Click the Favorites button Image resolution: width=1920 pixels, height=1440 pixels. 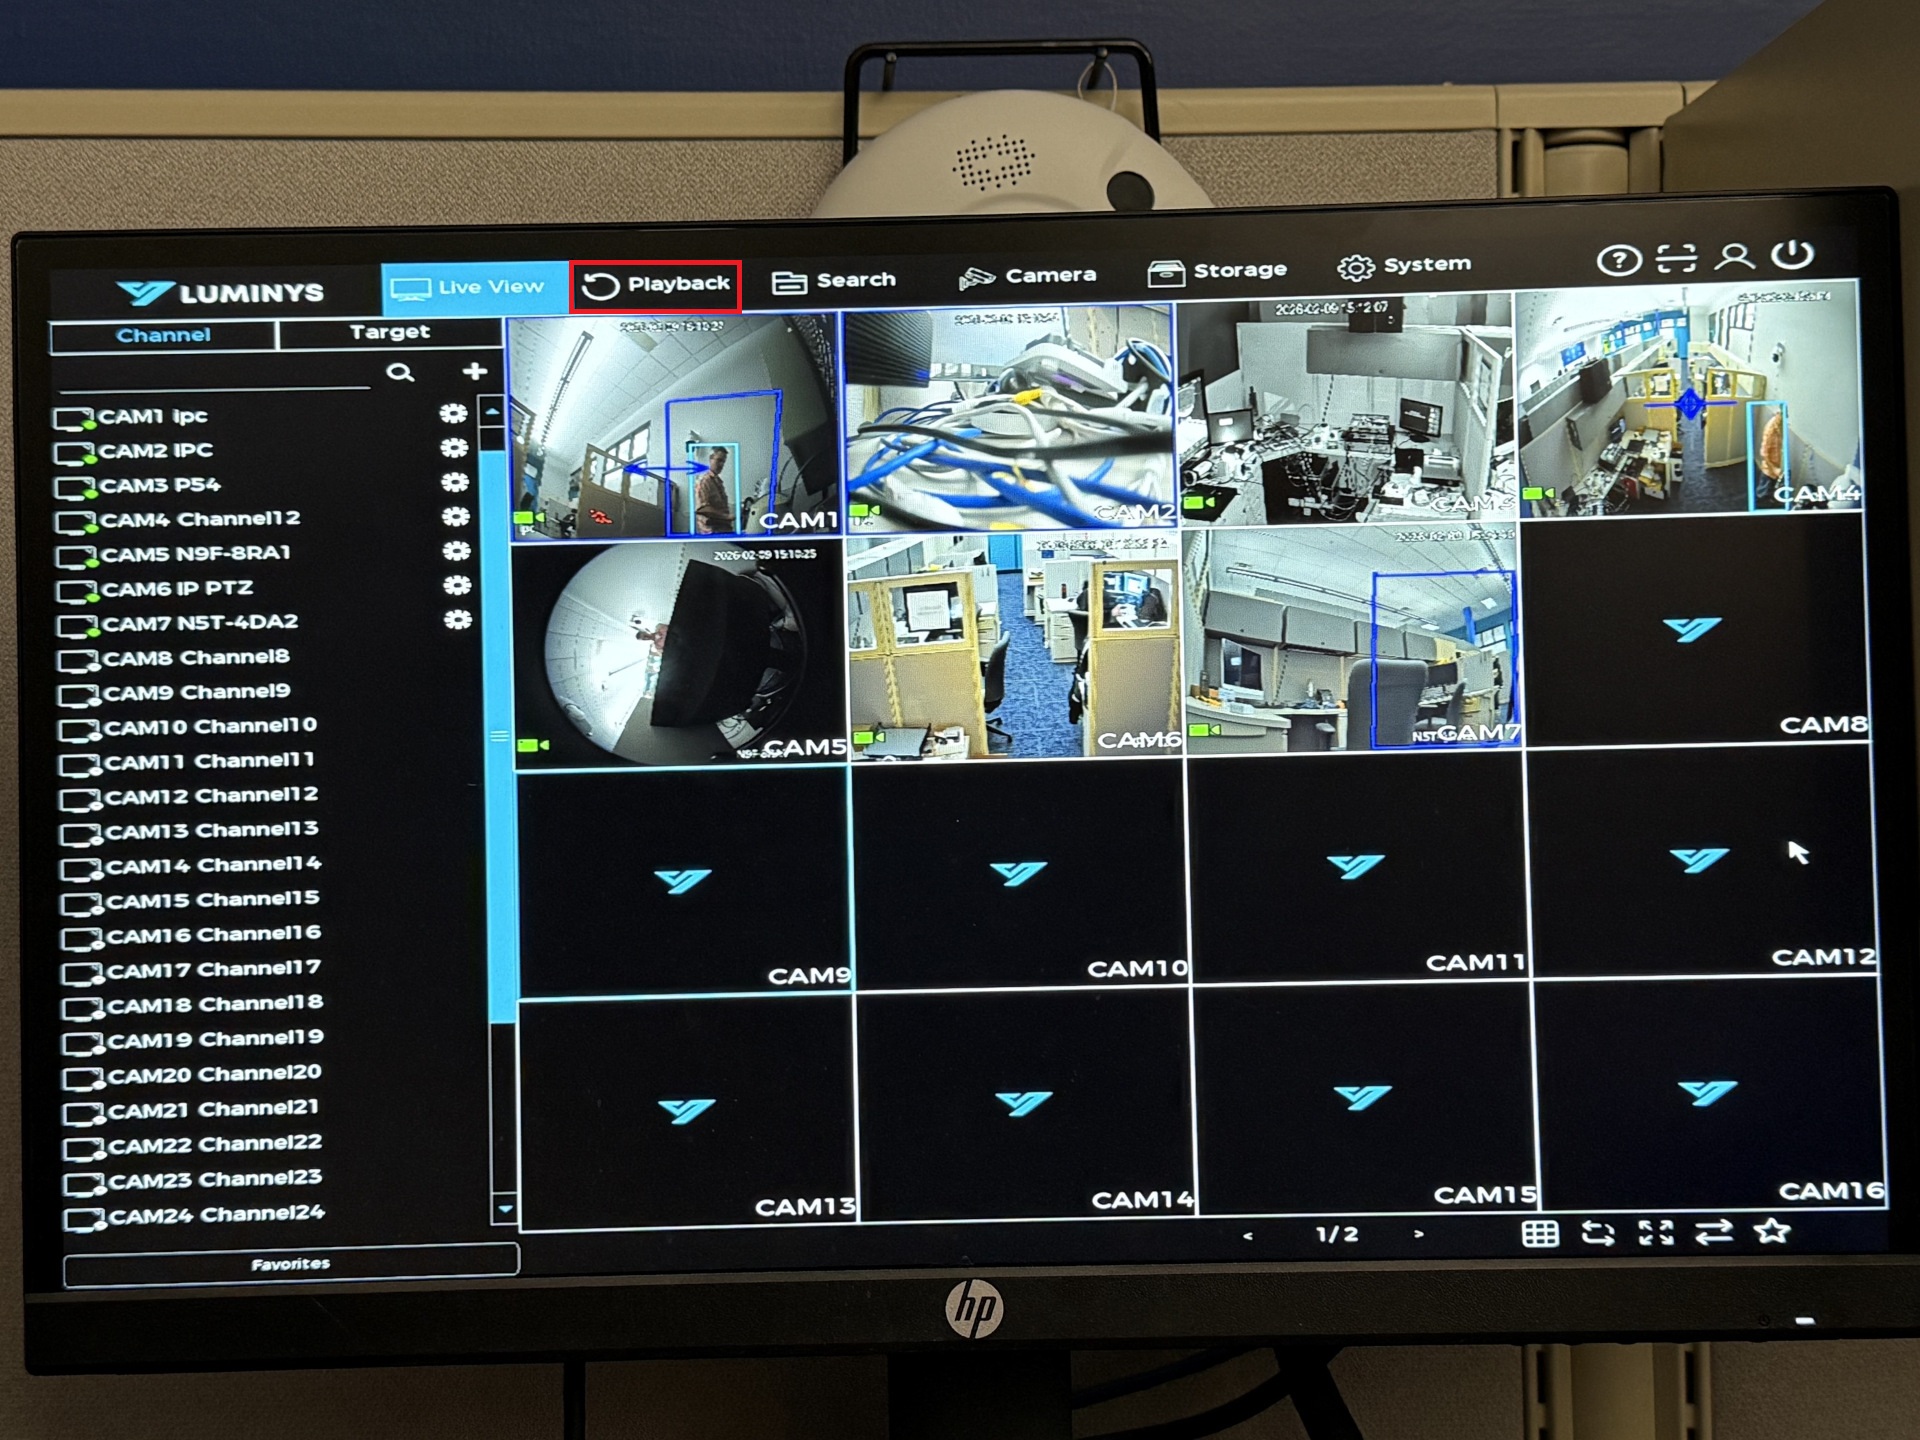(x=290, y=1264)
